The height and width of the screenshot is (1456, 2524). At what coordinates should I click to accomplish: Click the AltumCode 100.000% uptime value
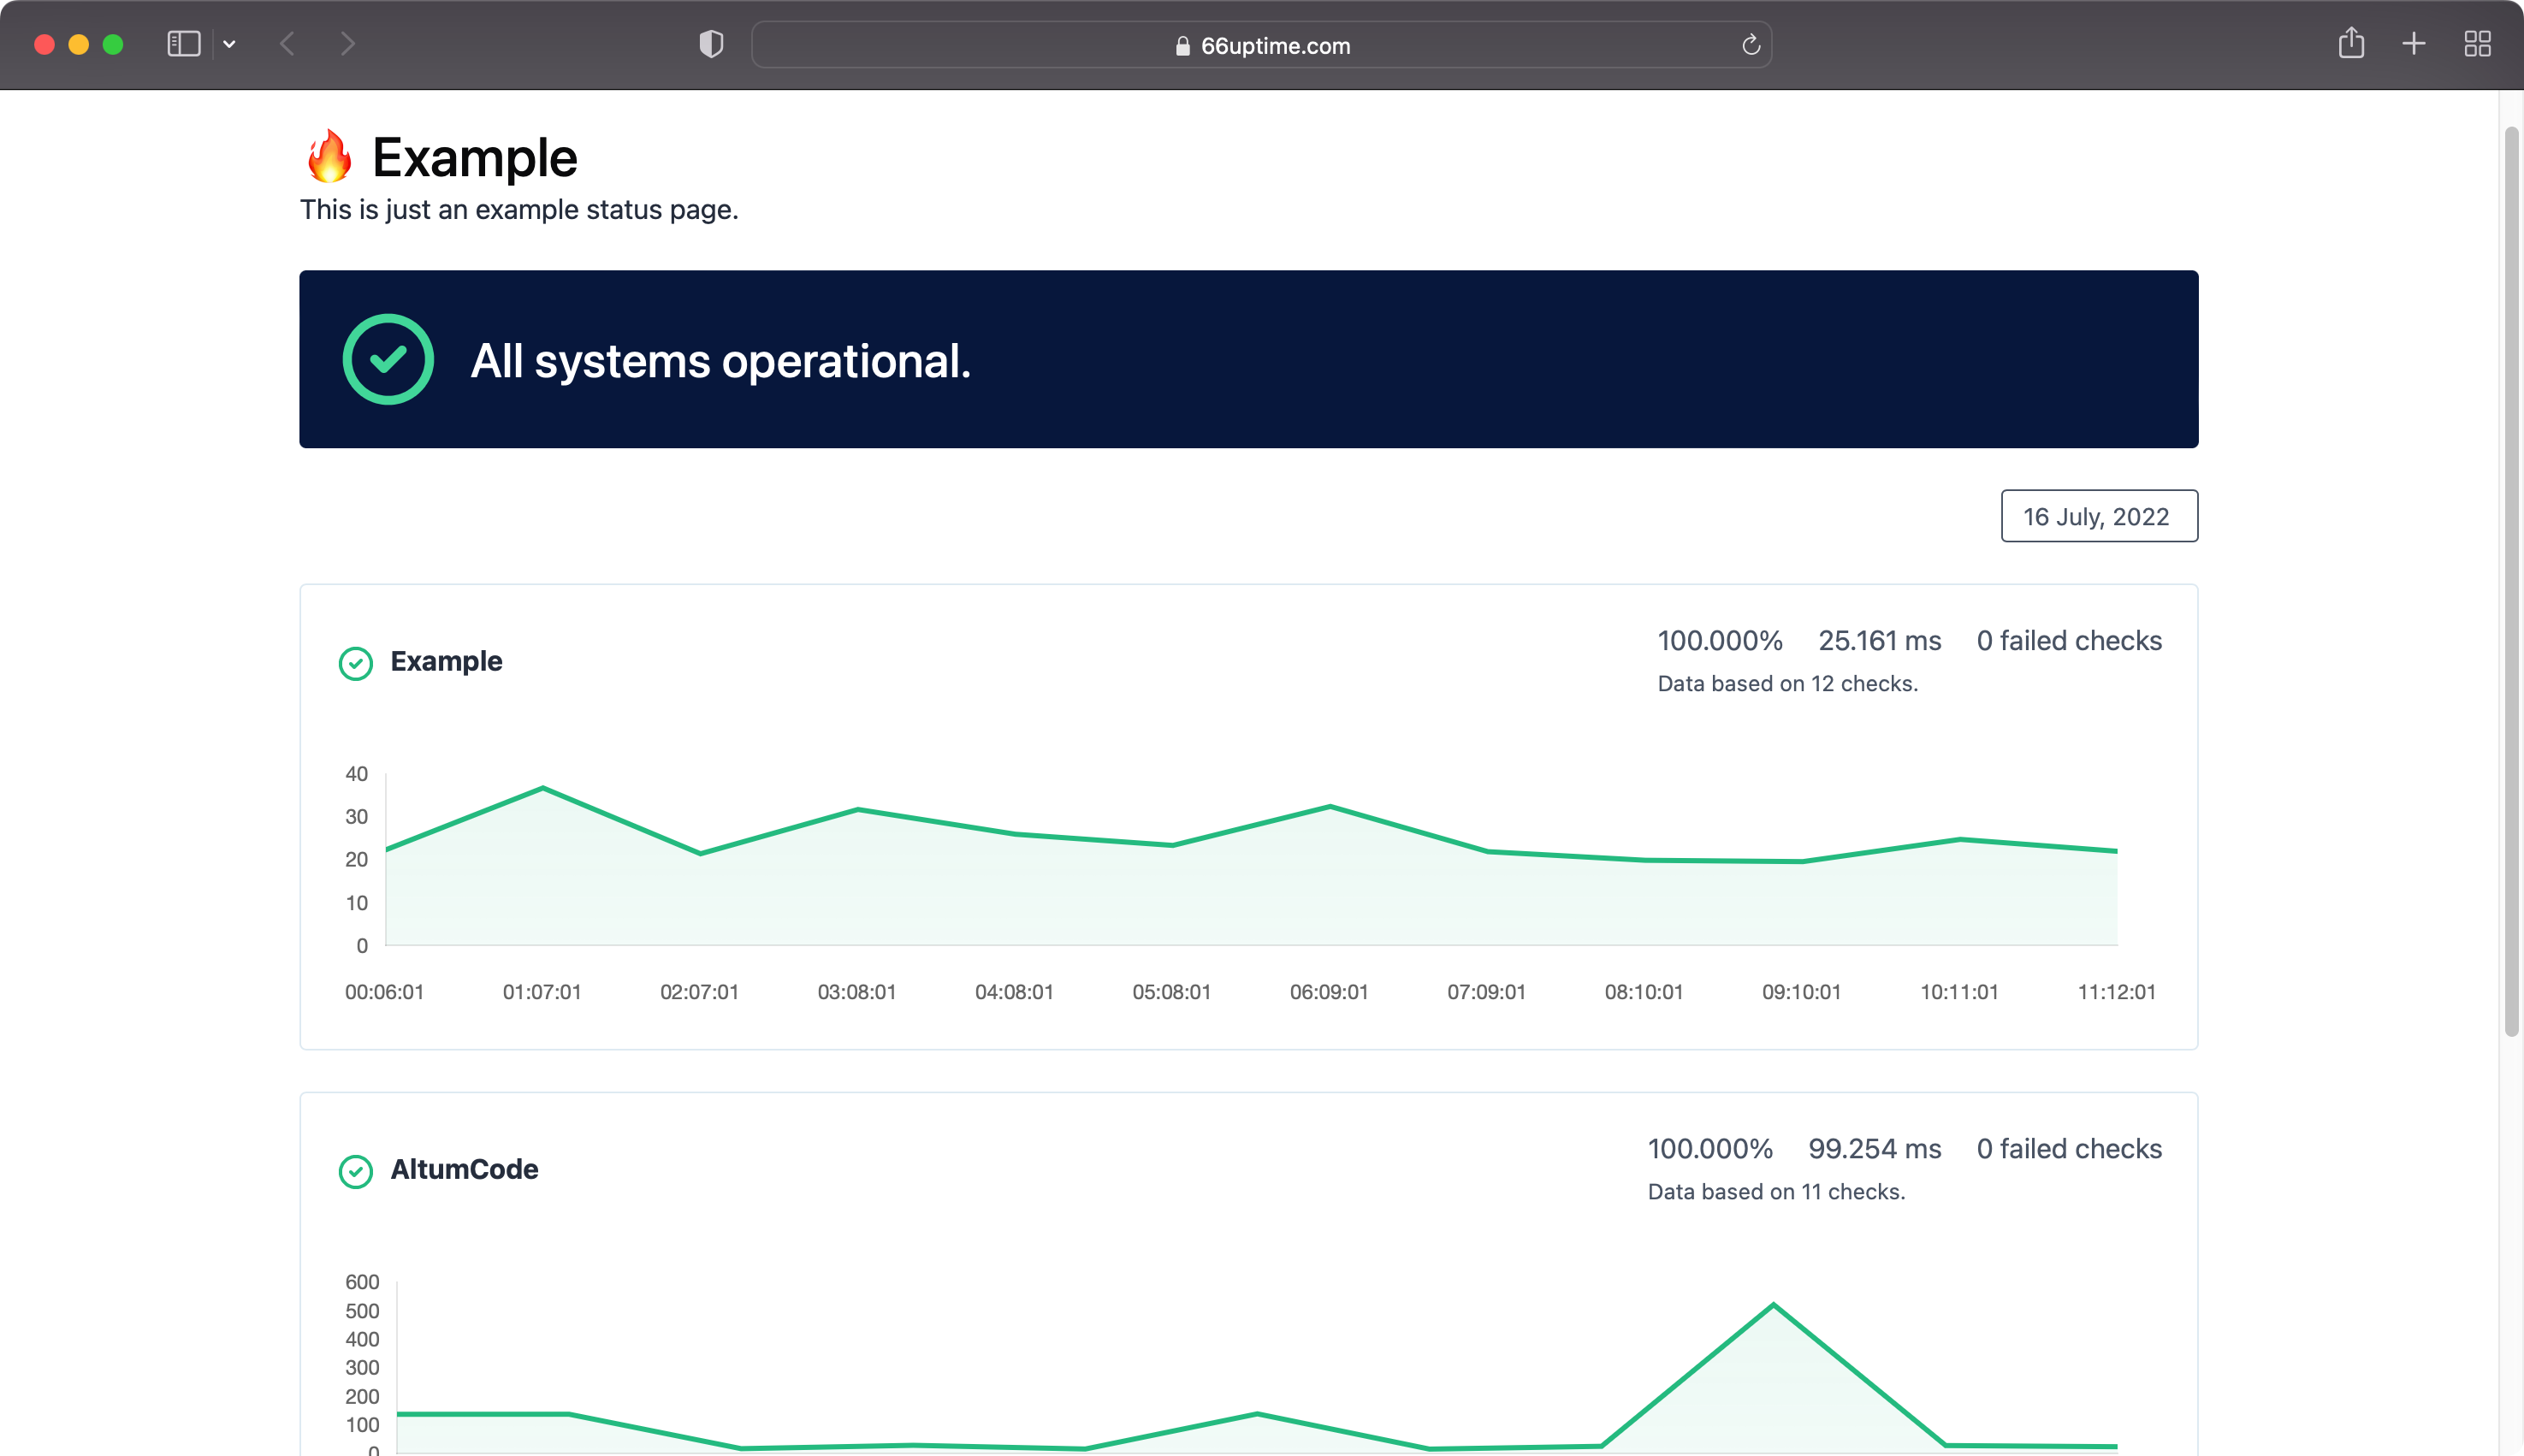[x=1710, y=1149]
